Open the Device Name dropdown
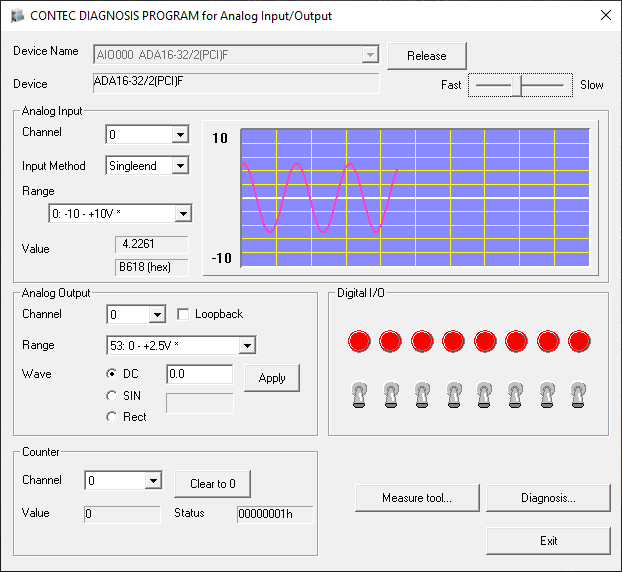Image resolution: width=622 pixels, height=572 pixels. coord(370,55)
